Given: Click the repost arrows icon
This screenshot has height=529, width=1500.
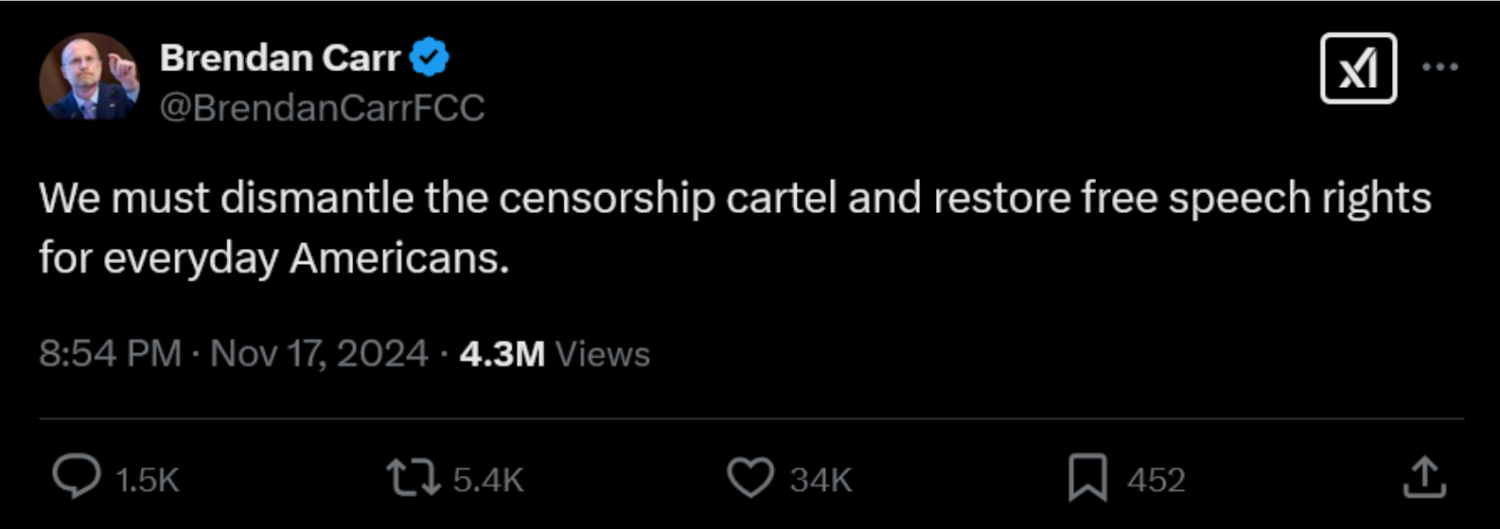Looking at the screenshot, I should point(414,478).
